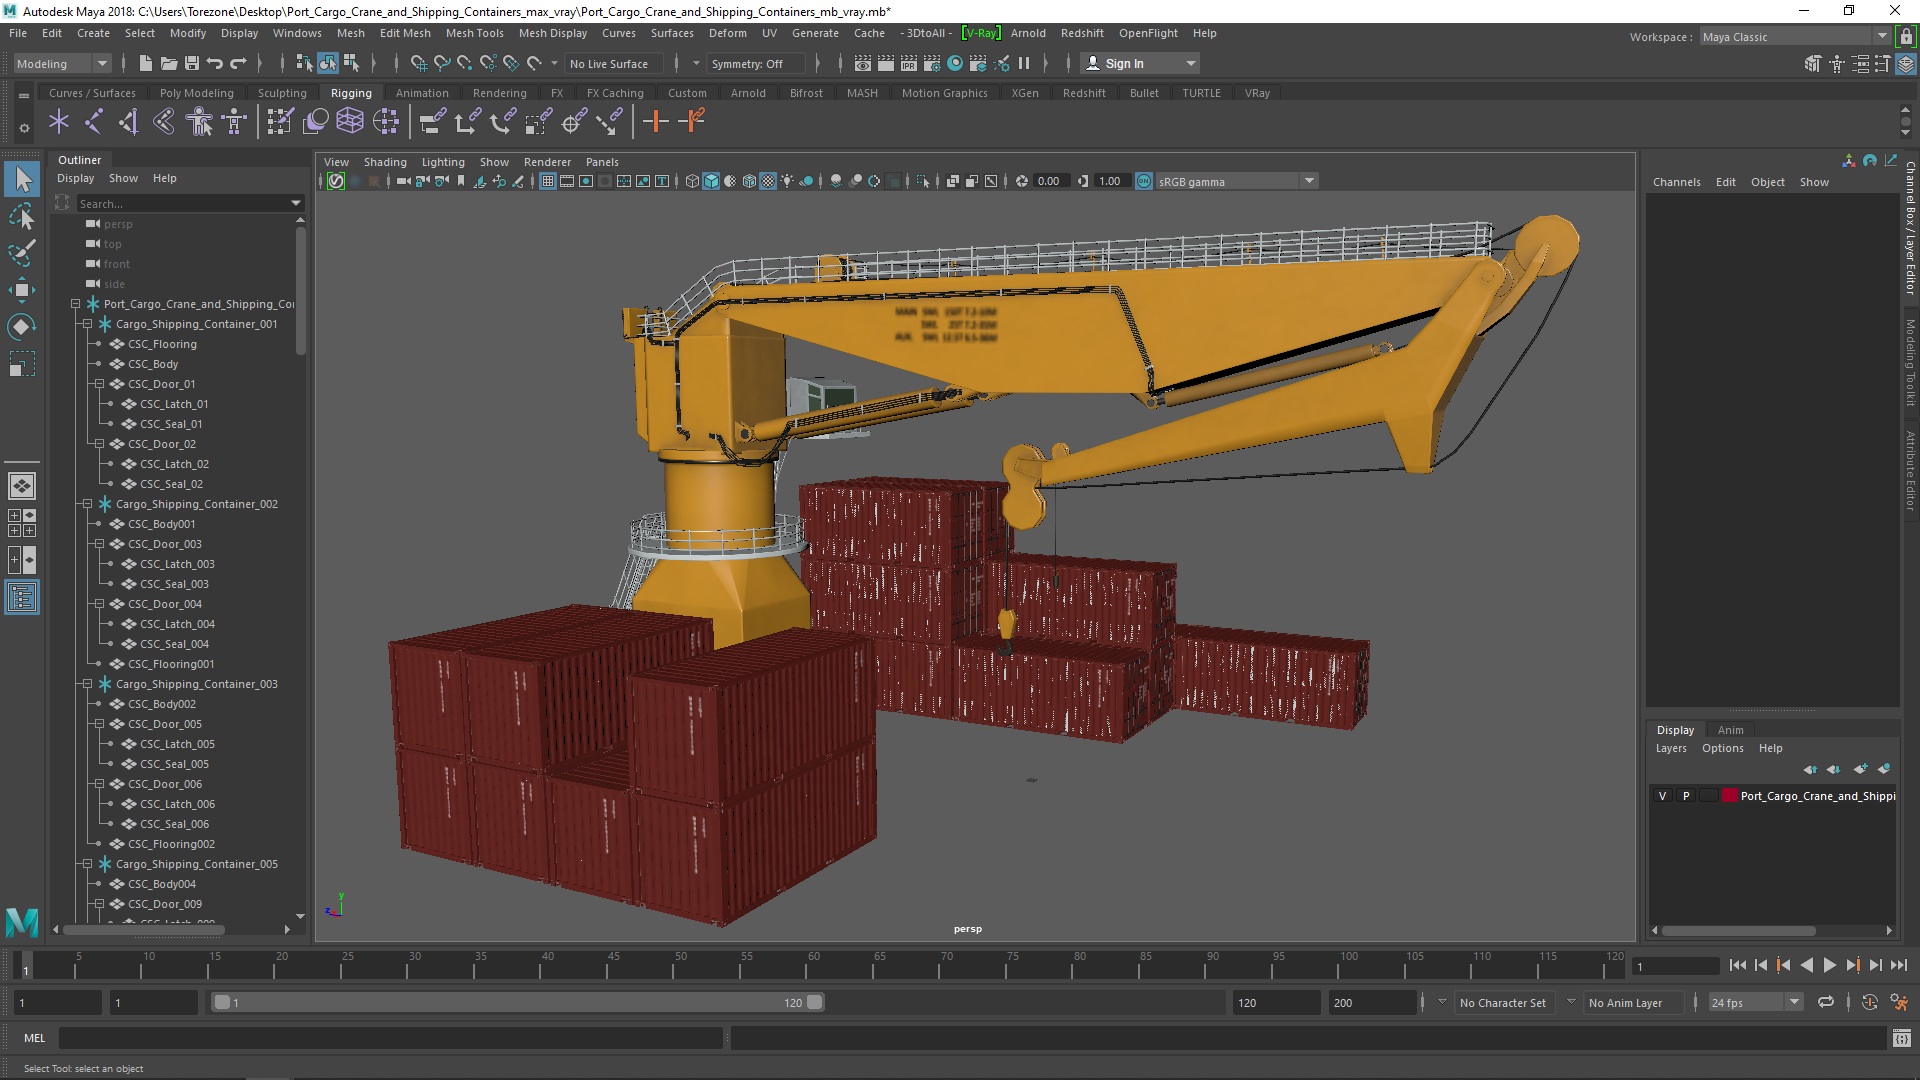Click the Create IK Handle shelf icon

[129, 122]
